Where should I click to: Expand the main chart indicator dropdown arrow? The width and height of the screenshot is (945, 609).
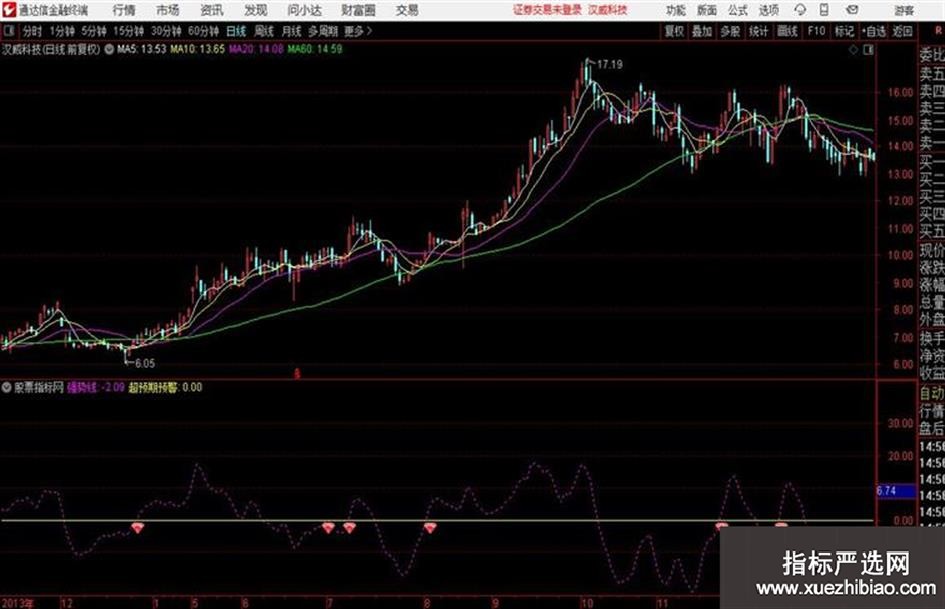pos(109,49)
